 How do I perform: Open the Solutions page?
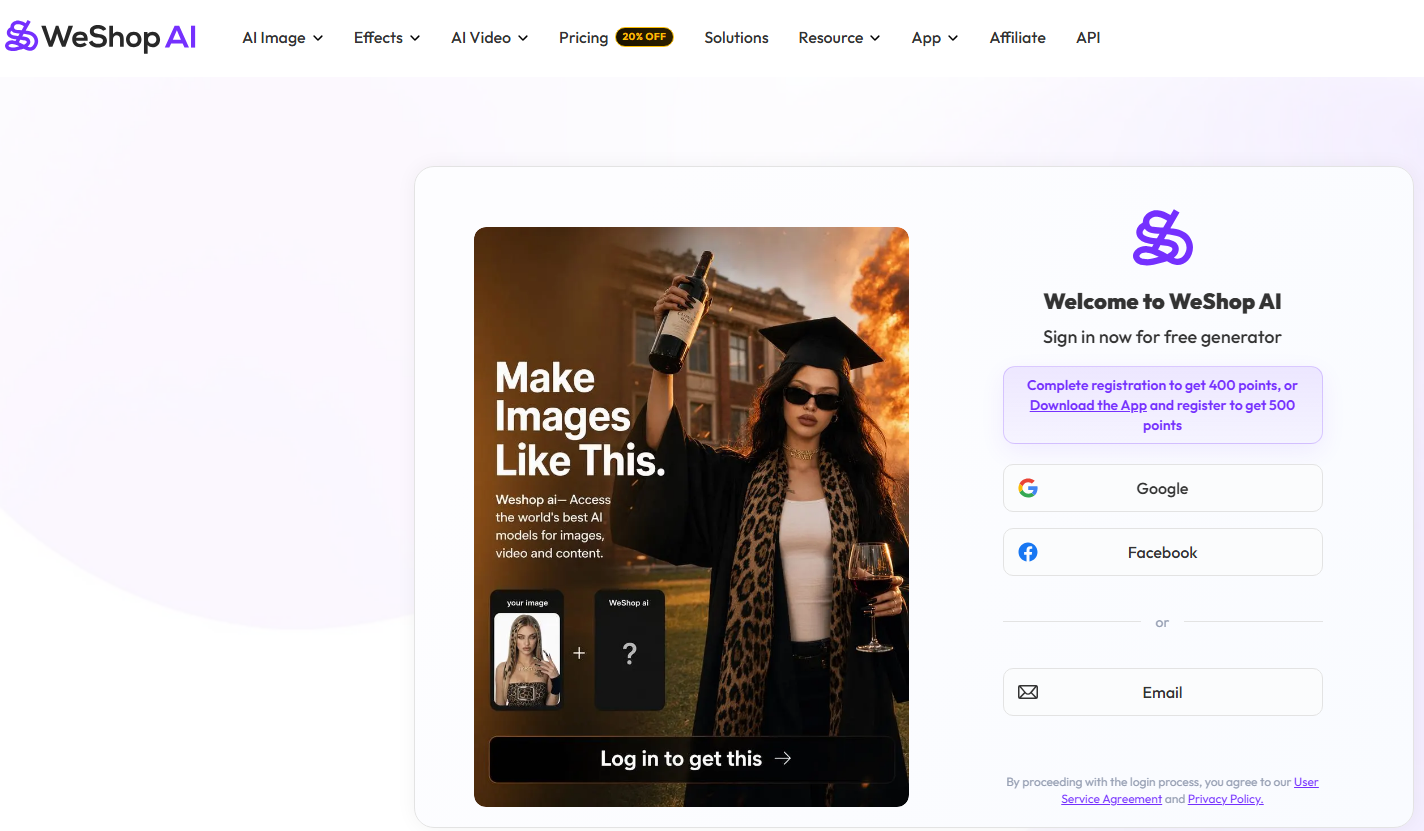tap(736, 38)
